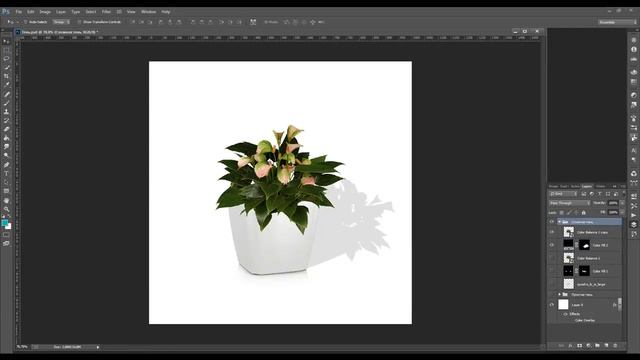Open the Essentials workspace dropdown
Viewport: 640px width, 360px height.
point(617,22)
